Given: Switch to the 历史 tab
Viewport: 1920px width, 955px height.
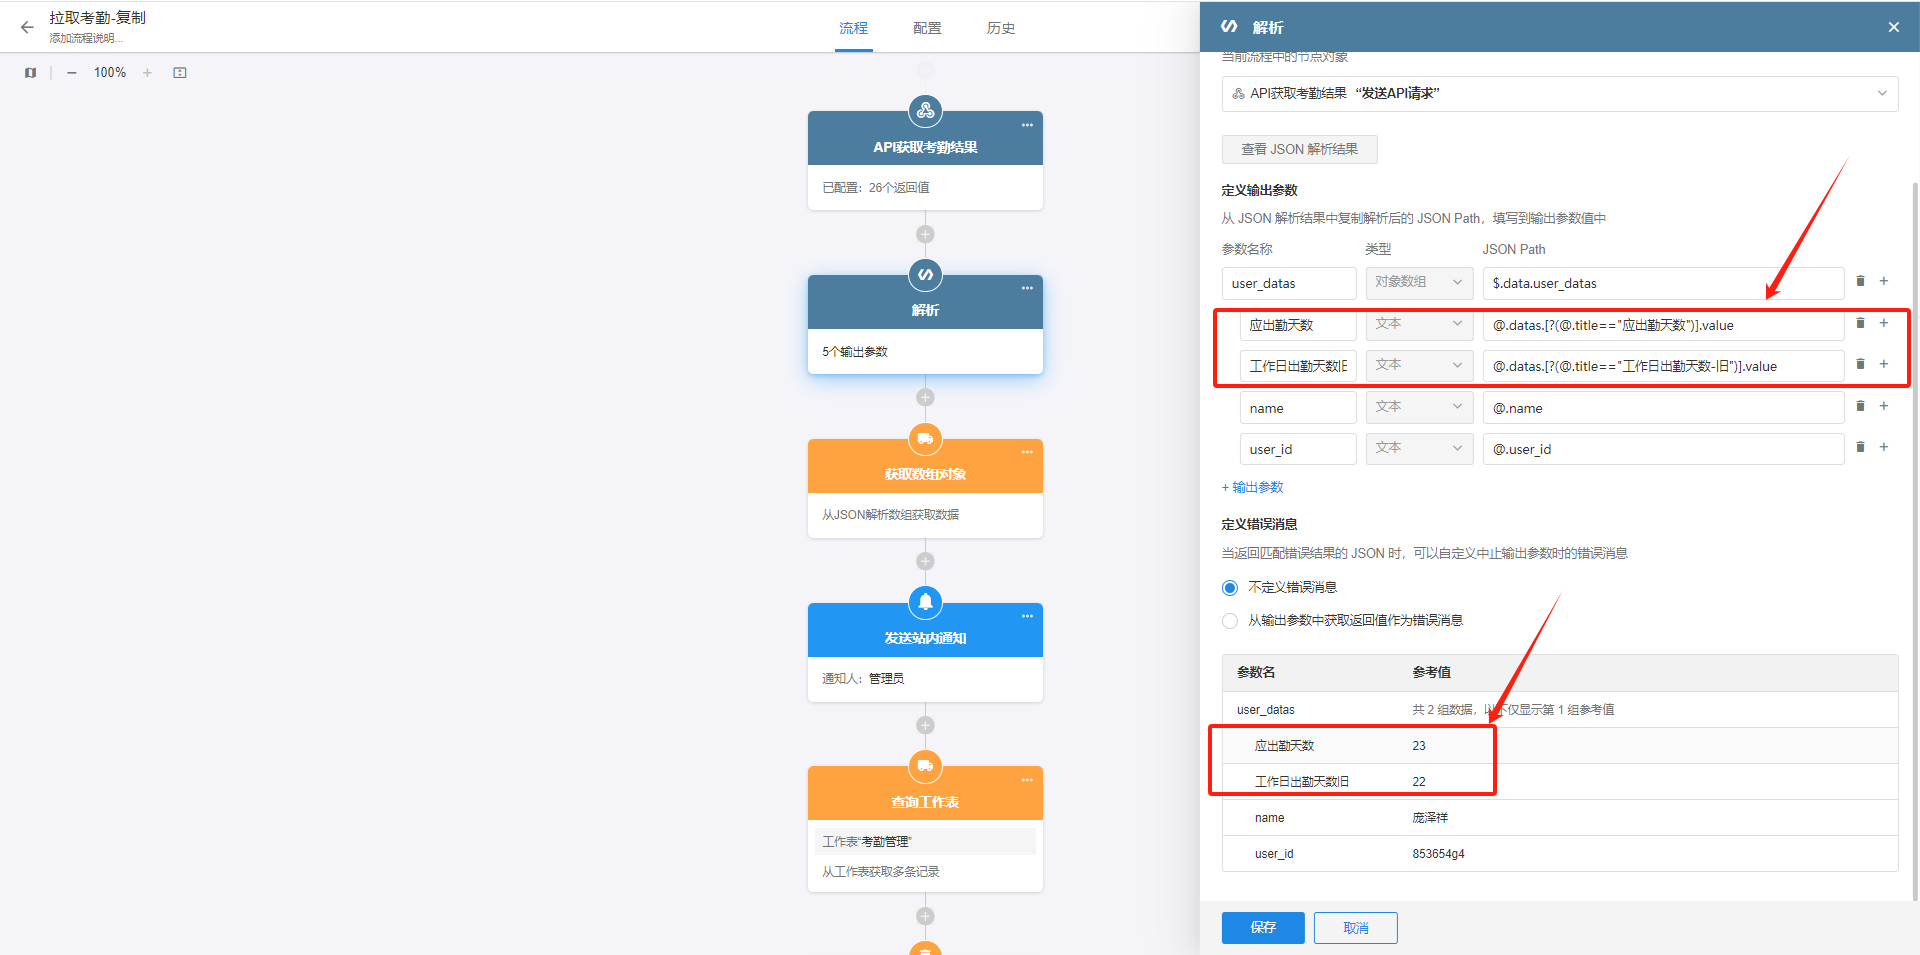Looking at the screenshot, I should pyautogui.click(x=1001, y=28).
